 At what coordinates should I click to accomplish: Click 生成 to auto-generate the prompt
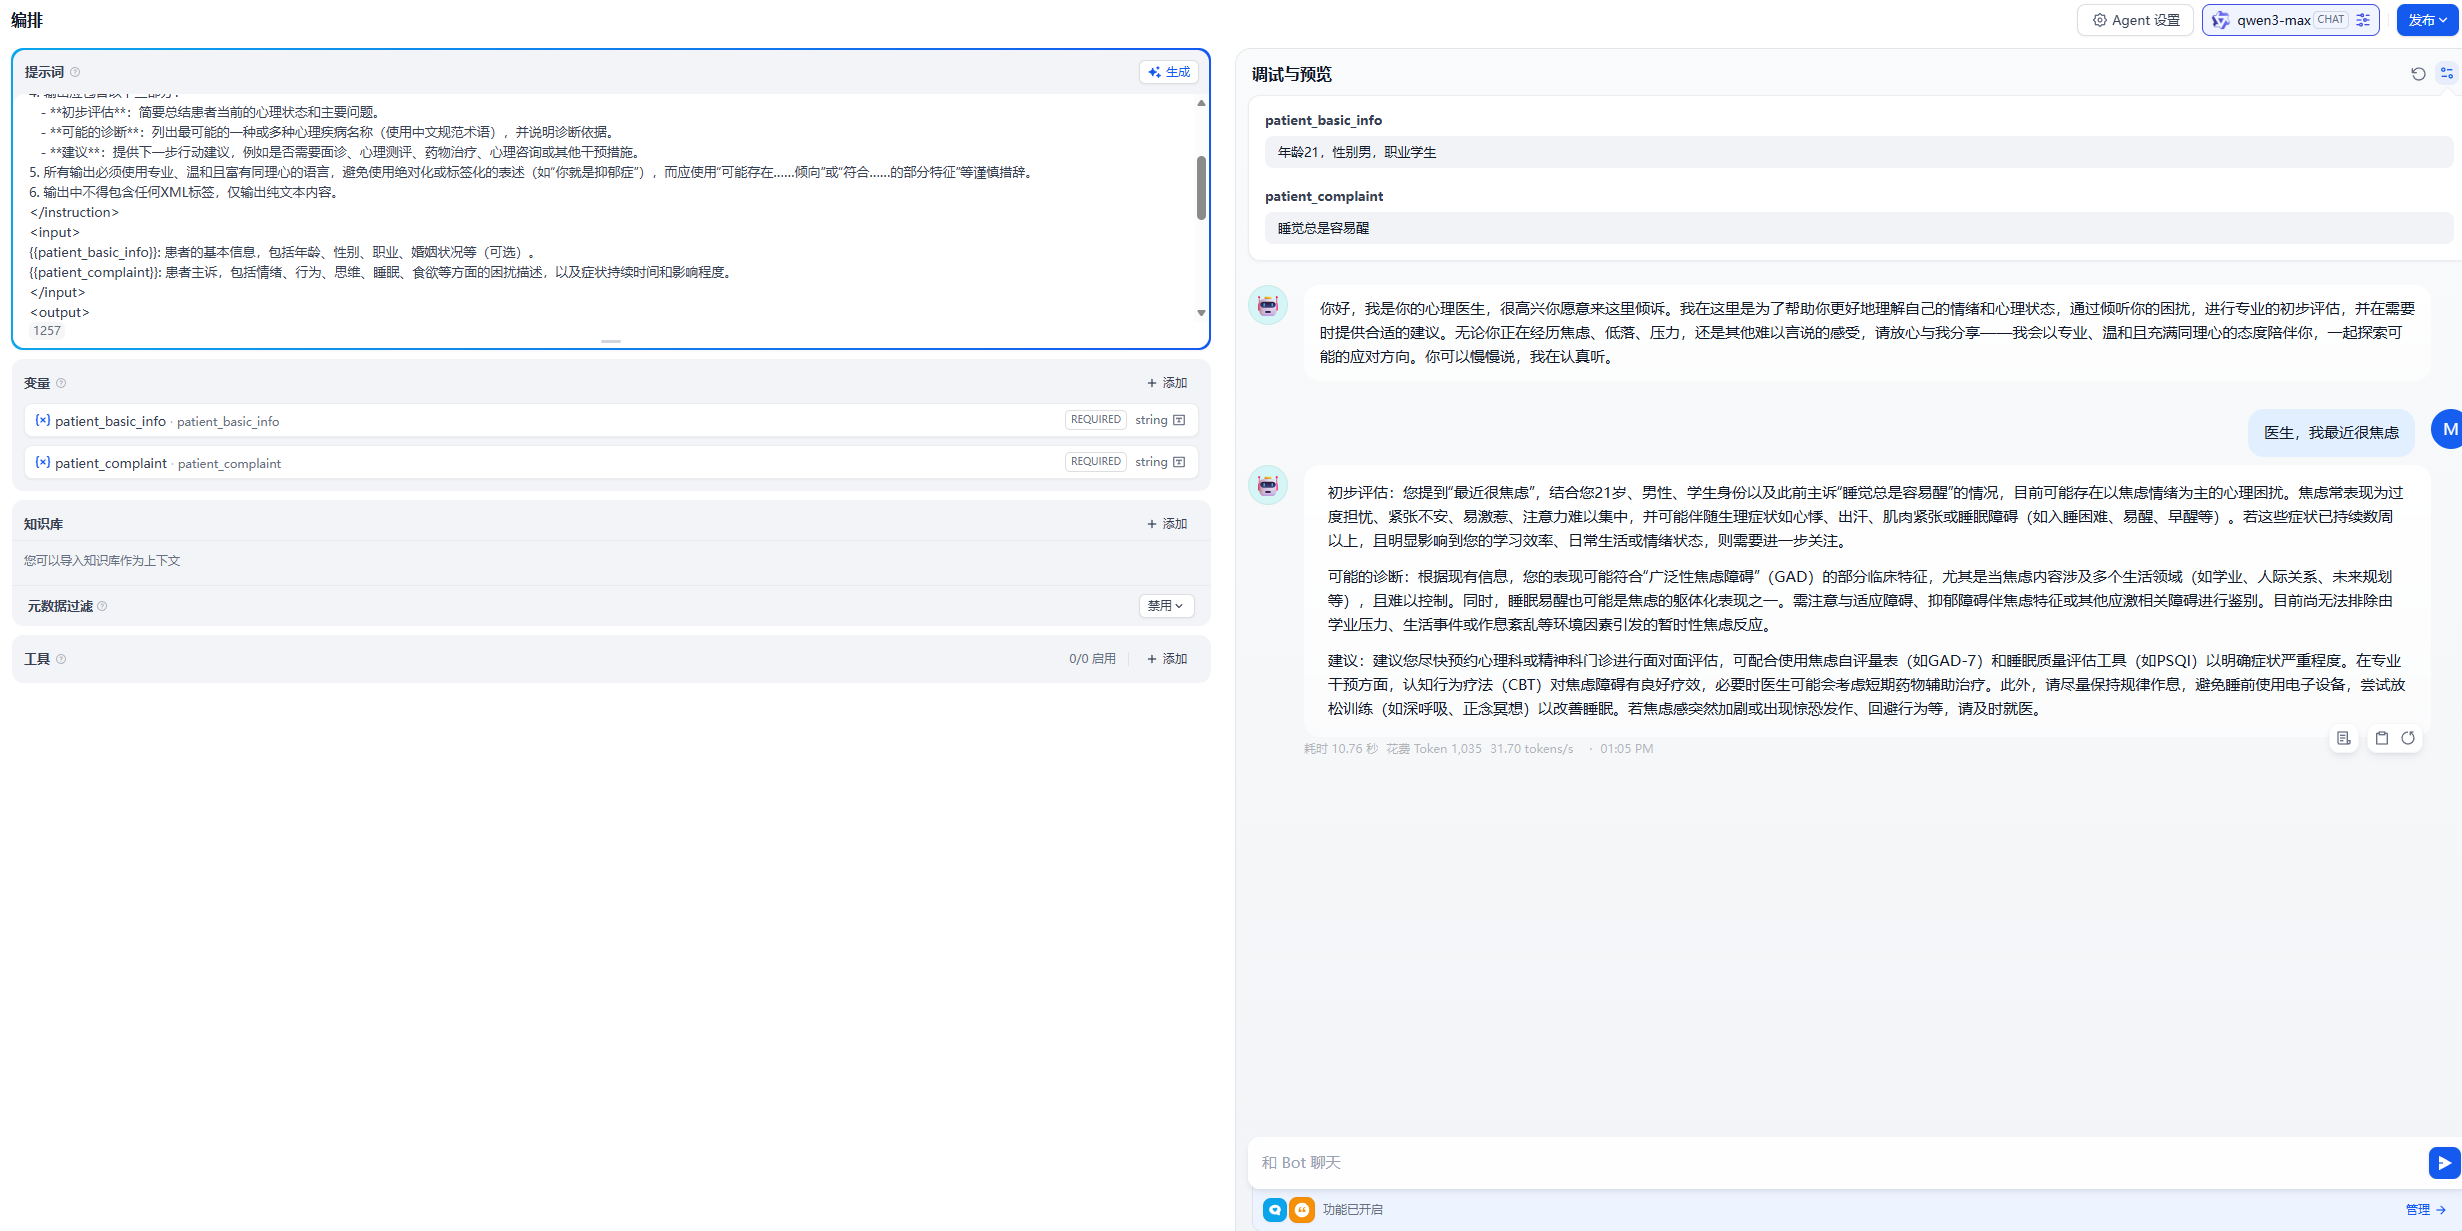[x=1168, y=72]
